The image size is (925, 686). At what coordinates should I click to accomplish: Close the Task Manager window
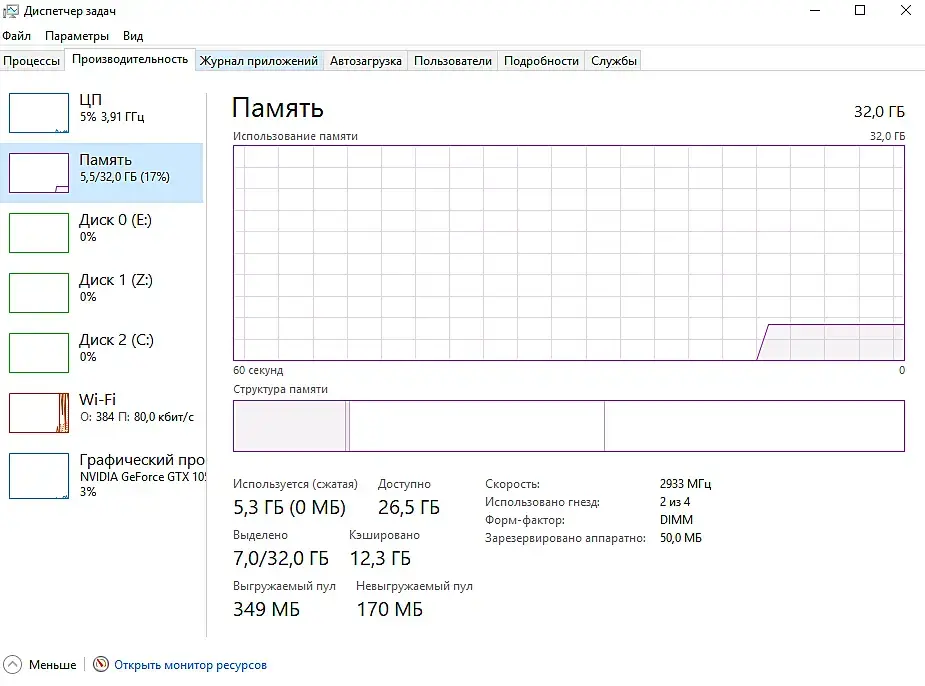pyautogui.click(x=906, y=11)
